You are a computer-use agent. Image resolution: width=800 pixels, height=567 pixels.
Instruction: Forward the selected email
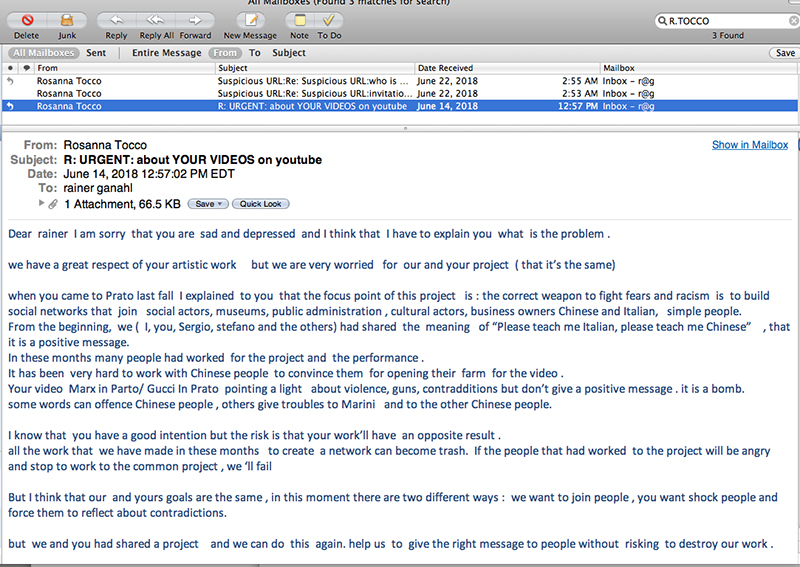pyautogui.click(x=195, y=20)
